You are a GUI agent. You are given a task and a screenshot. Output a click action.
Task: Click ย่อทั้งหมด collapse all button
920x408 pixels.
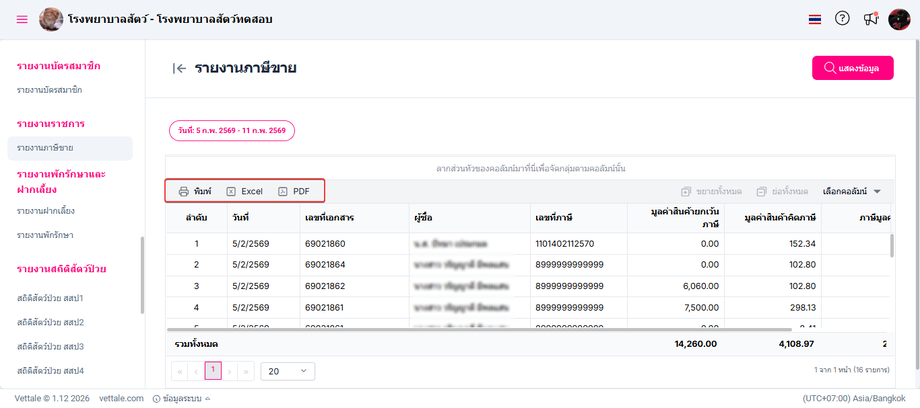coord(782,191)
